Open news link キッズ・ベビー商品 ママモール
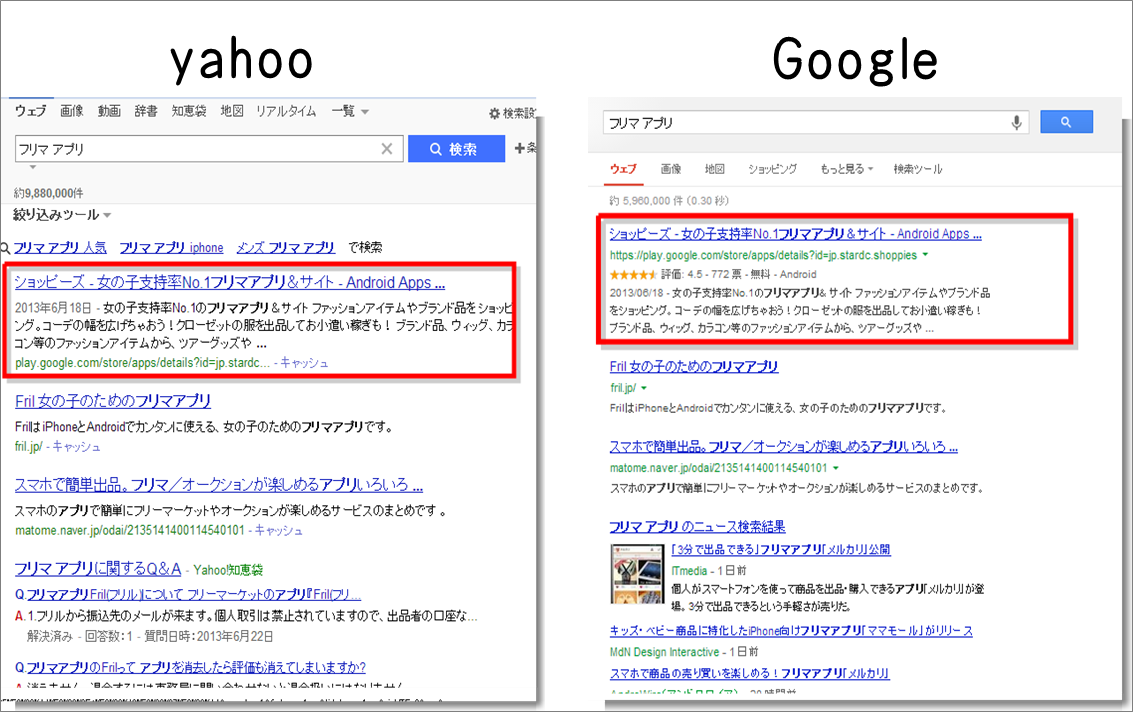This screenshot has height=712, width=1133. (791, 630)
